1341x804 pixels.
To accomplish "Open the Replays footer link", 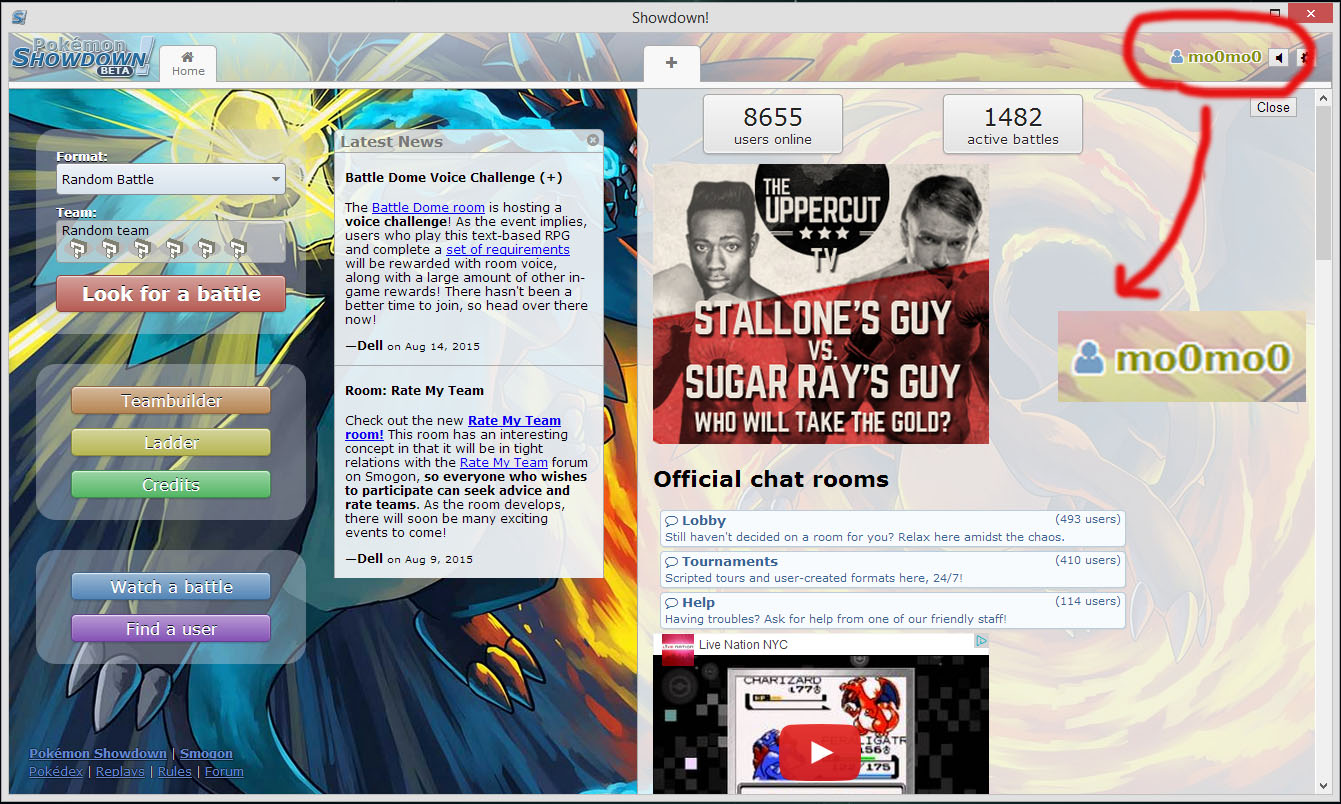I will click(x=121, y=771).
